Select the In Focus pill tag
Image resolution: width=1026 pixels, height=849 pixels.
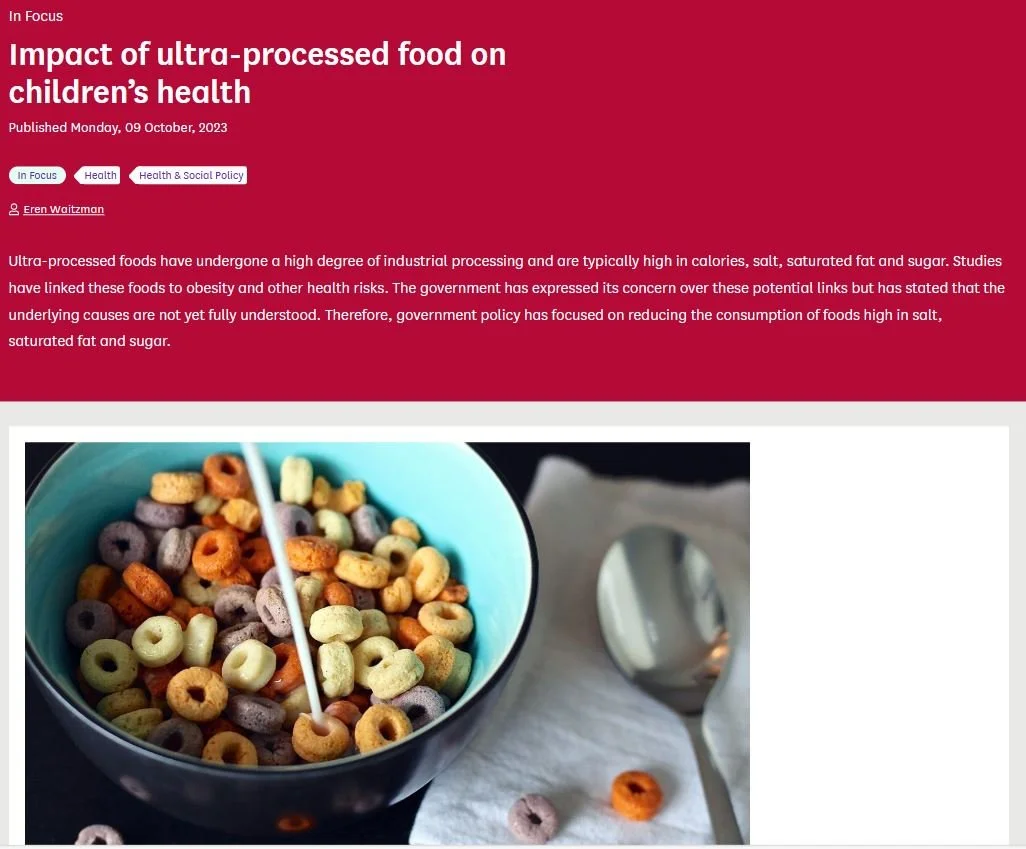pyautogui.click(x=37, y=175)
